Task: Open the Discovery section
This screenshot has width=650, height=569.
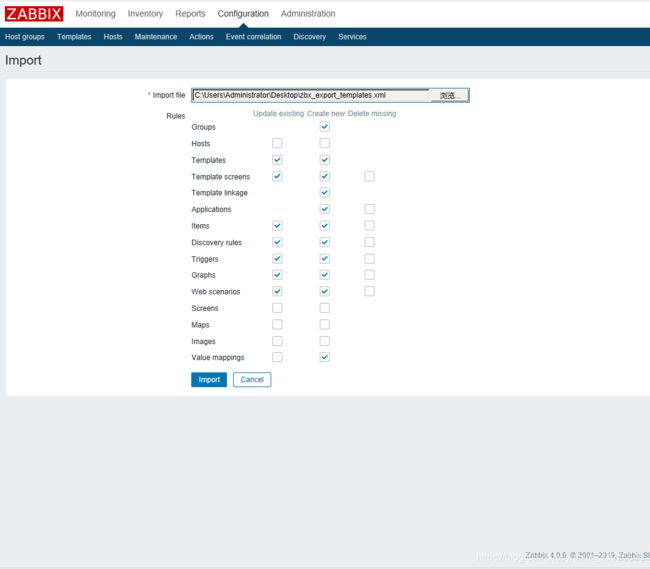Action: point(309,37)
